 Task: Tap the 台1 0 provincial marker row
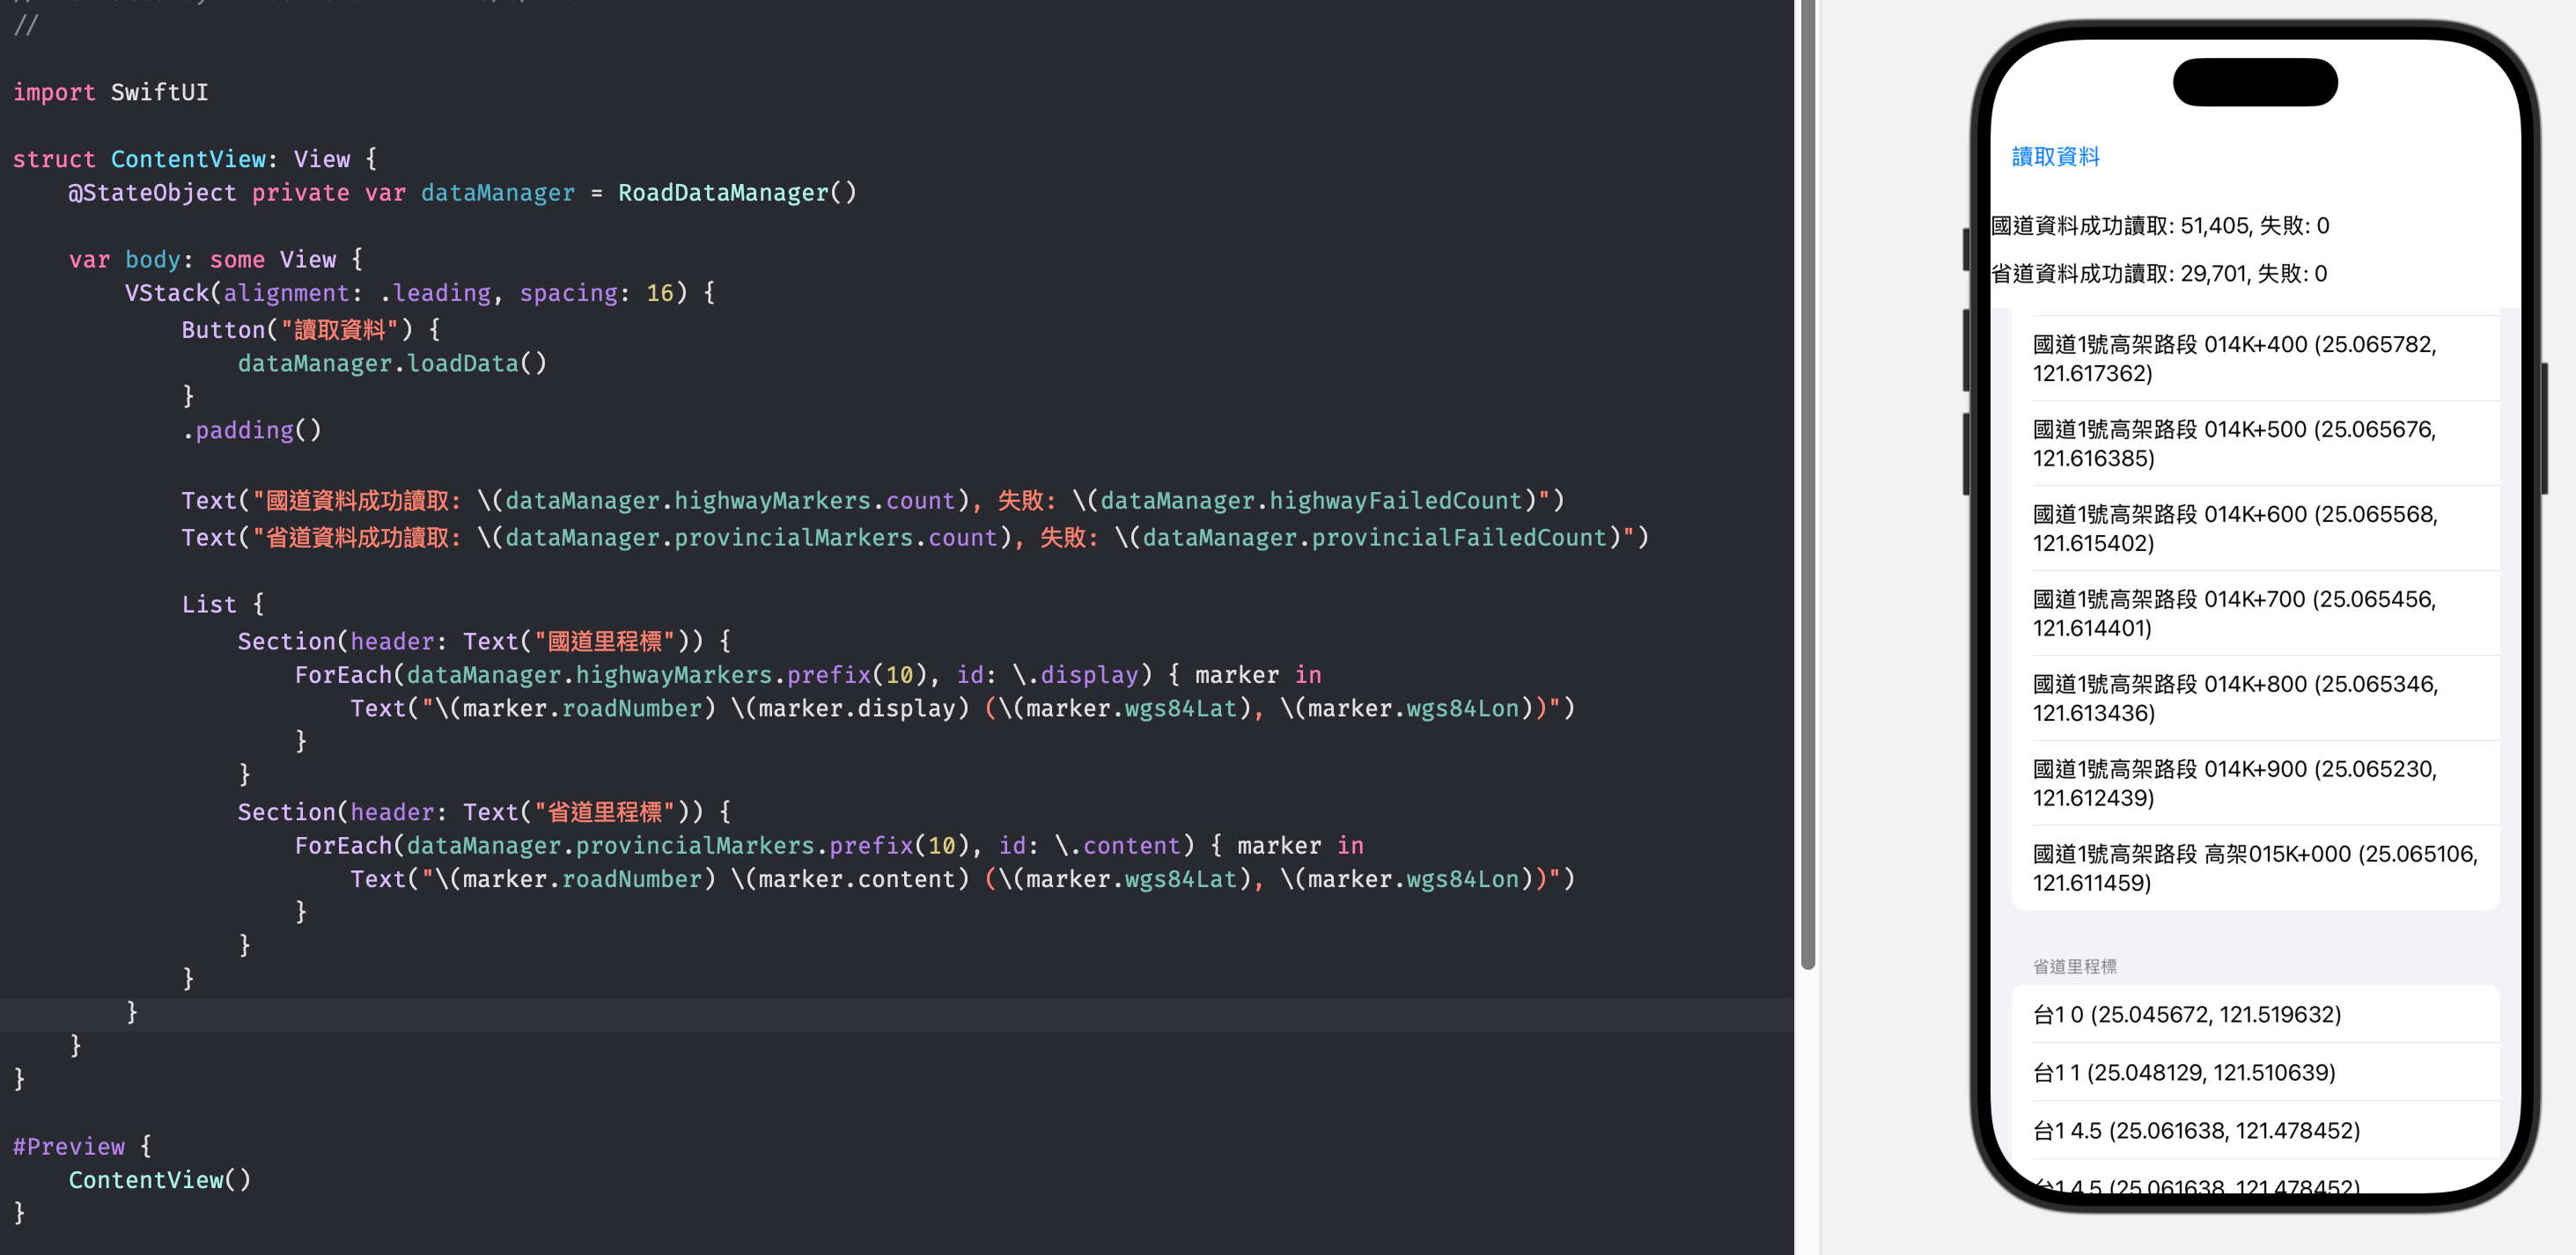[x=2186, y=1014]
